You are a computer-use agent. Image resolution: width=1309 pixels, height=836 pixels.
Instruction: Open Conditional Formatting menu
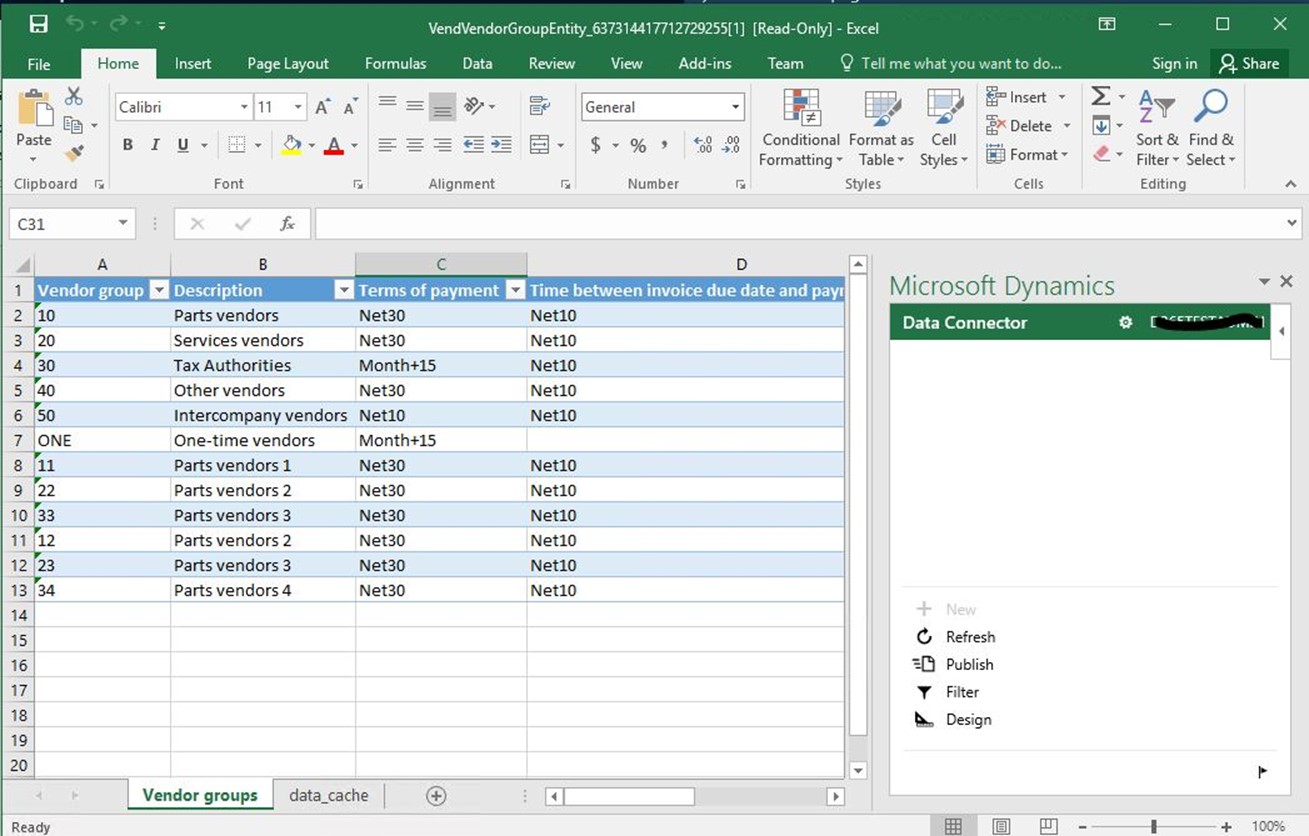point(800,128)
